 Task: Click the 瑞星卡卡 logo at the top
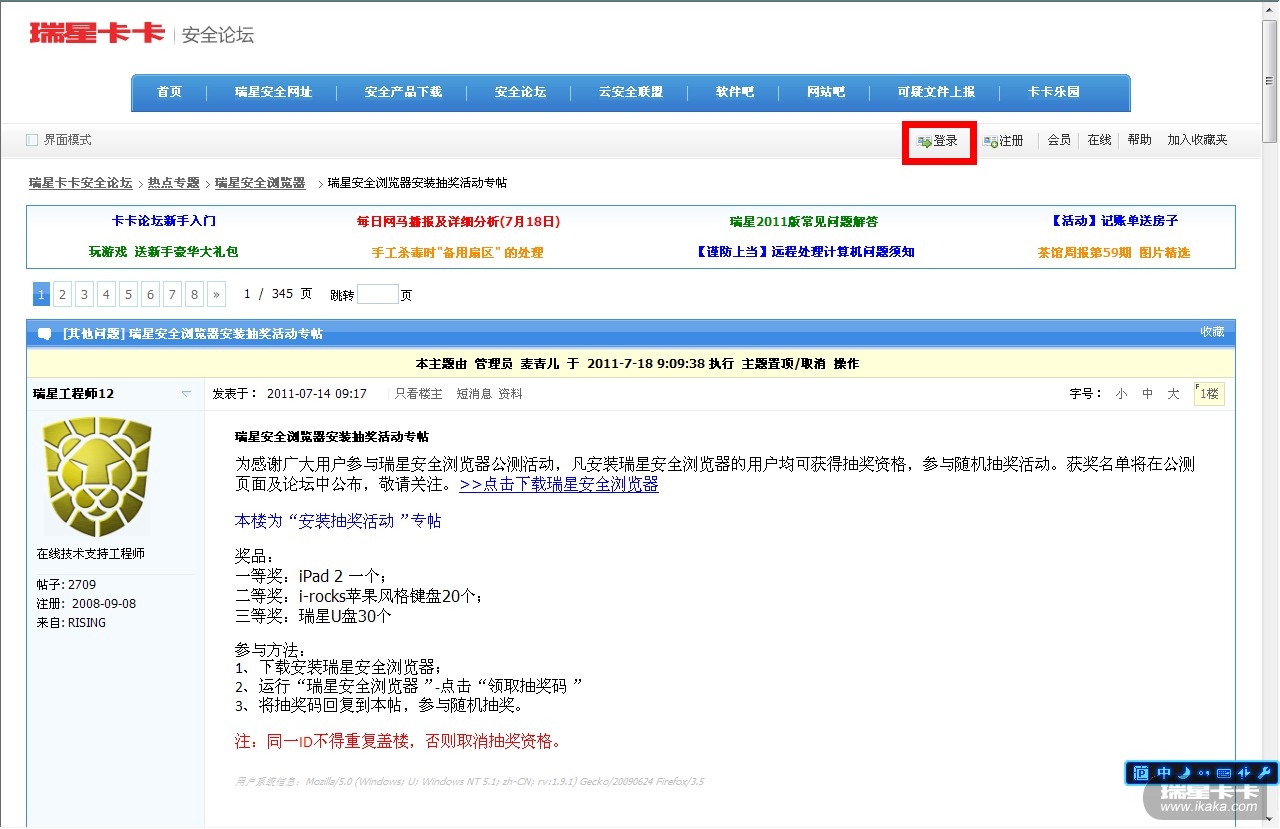[97, 33]
